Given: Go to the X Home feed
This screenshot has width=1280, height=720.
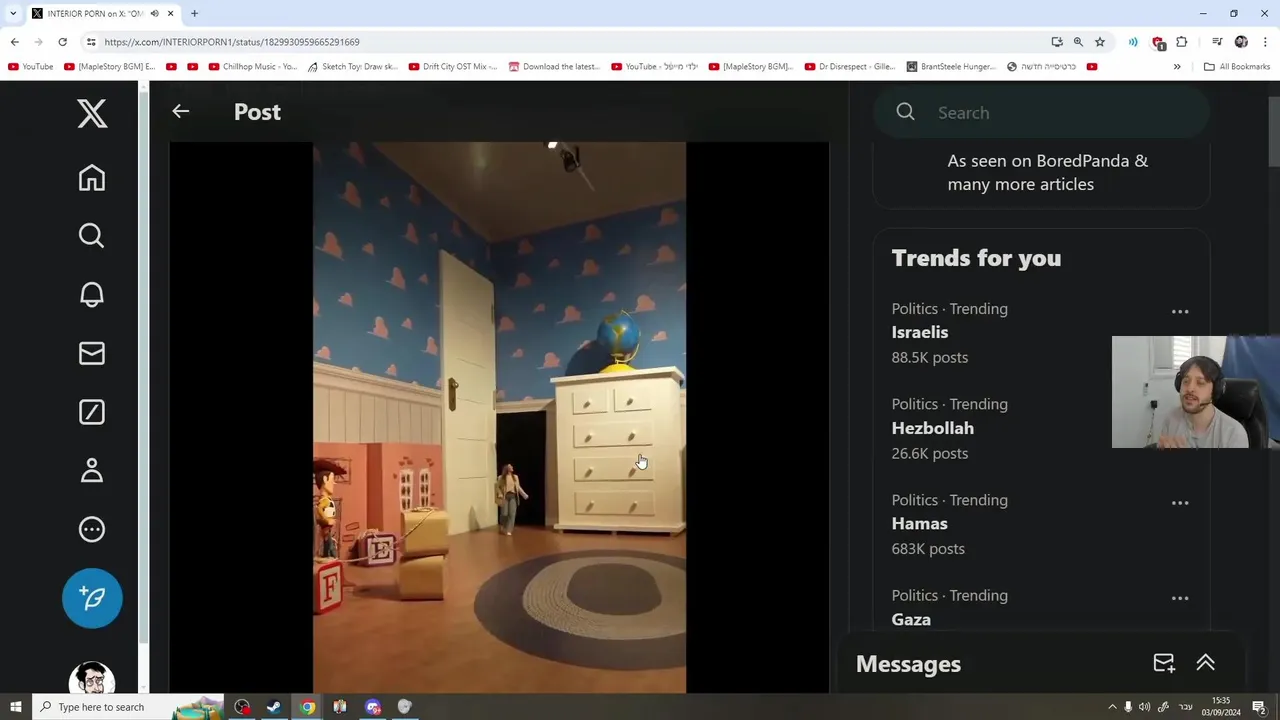Looking at the screenshot, I should [x=92, y=178].
